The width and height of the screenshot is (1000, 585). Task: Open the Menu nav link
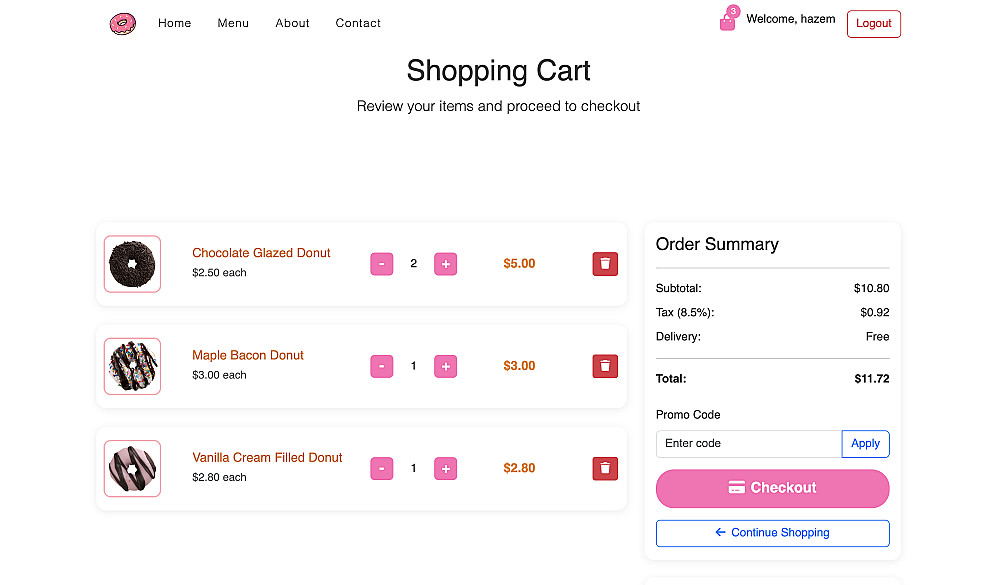[233, 23]
